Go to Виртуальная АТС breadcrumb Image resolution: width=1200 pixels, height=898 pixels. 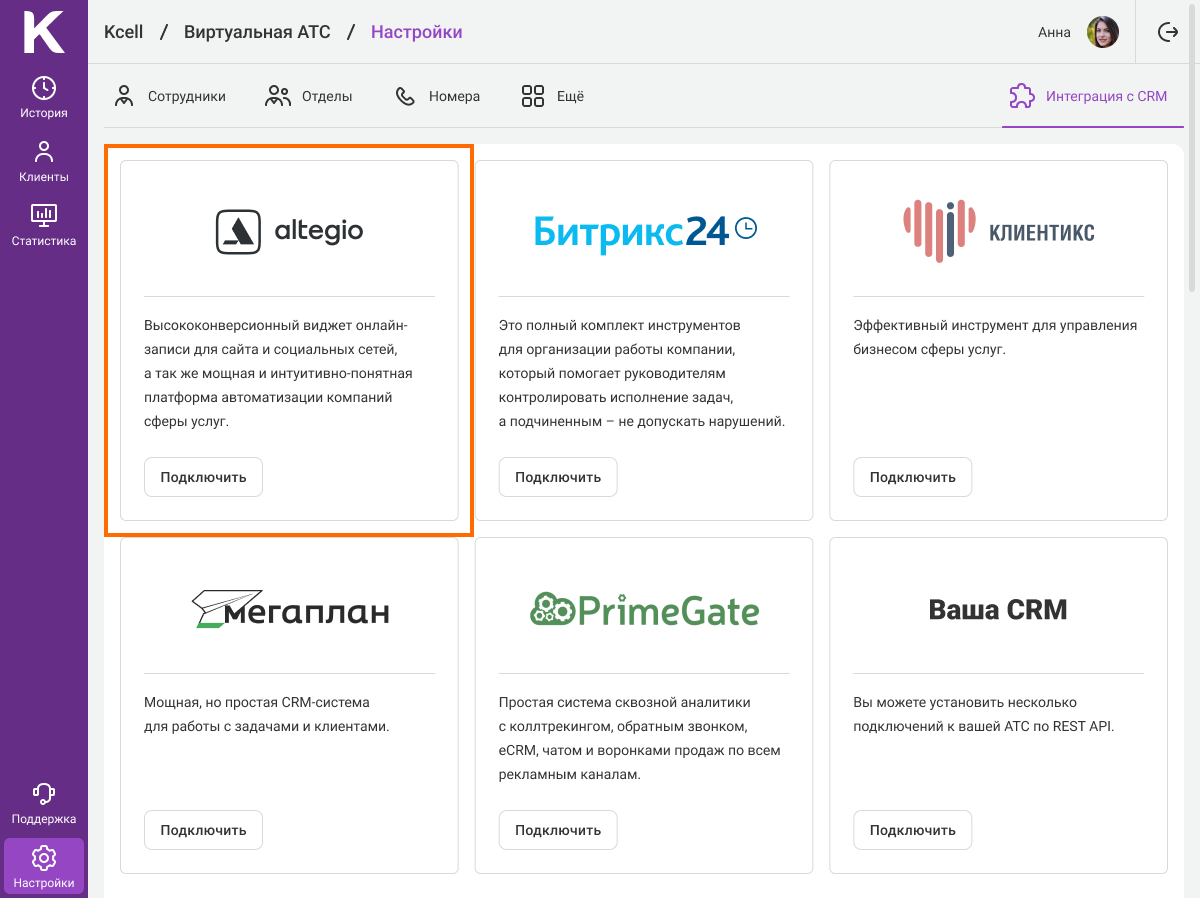coord(256,32)
